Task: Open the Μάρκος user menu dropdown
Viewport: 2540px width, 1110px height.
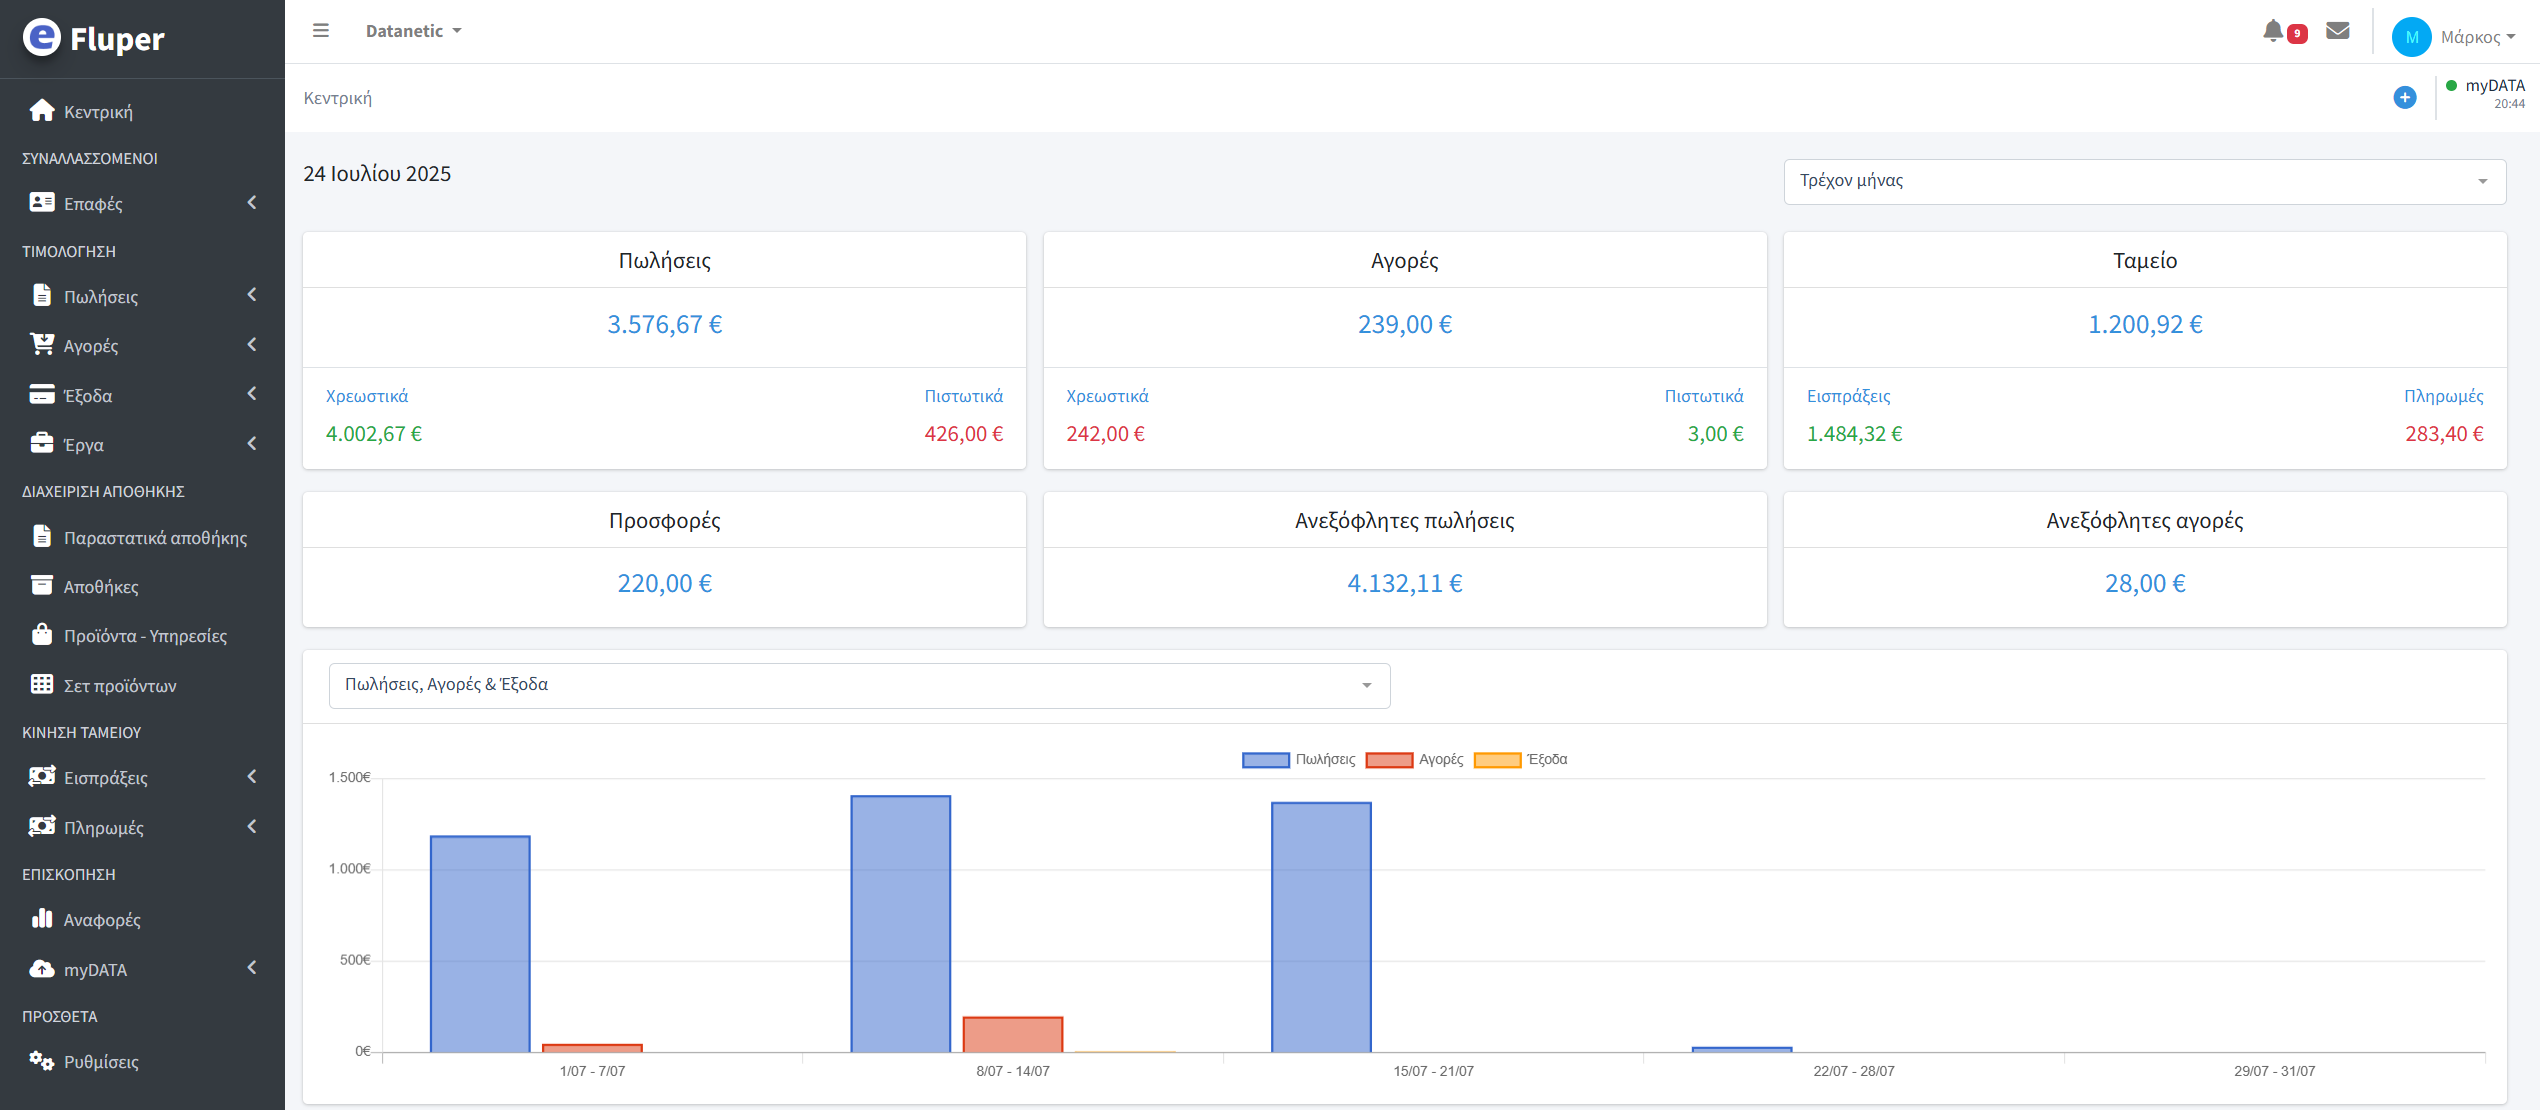Action: click(x=2478, y=37)
